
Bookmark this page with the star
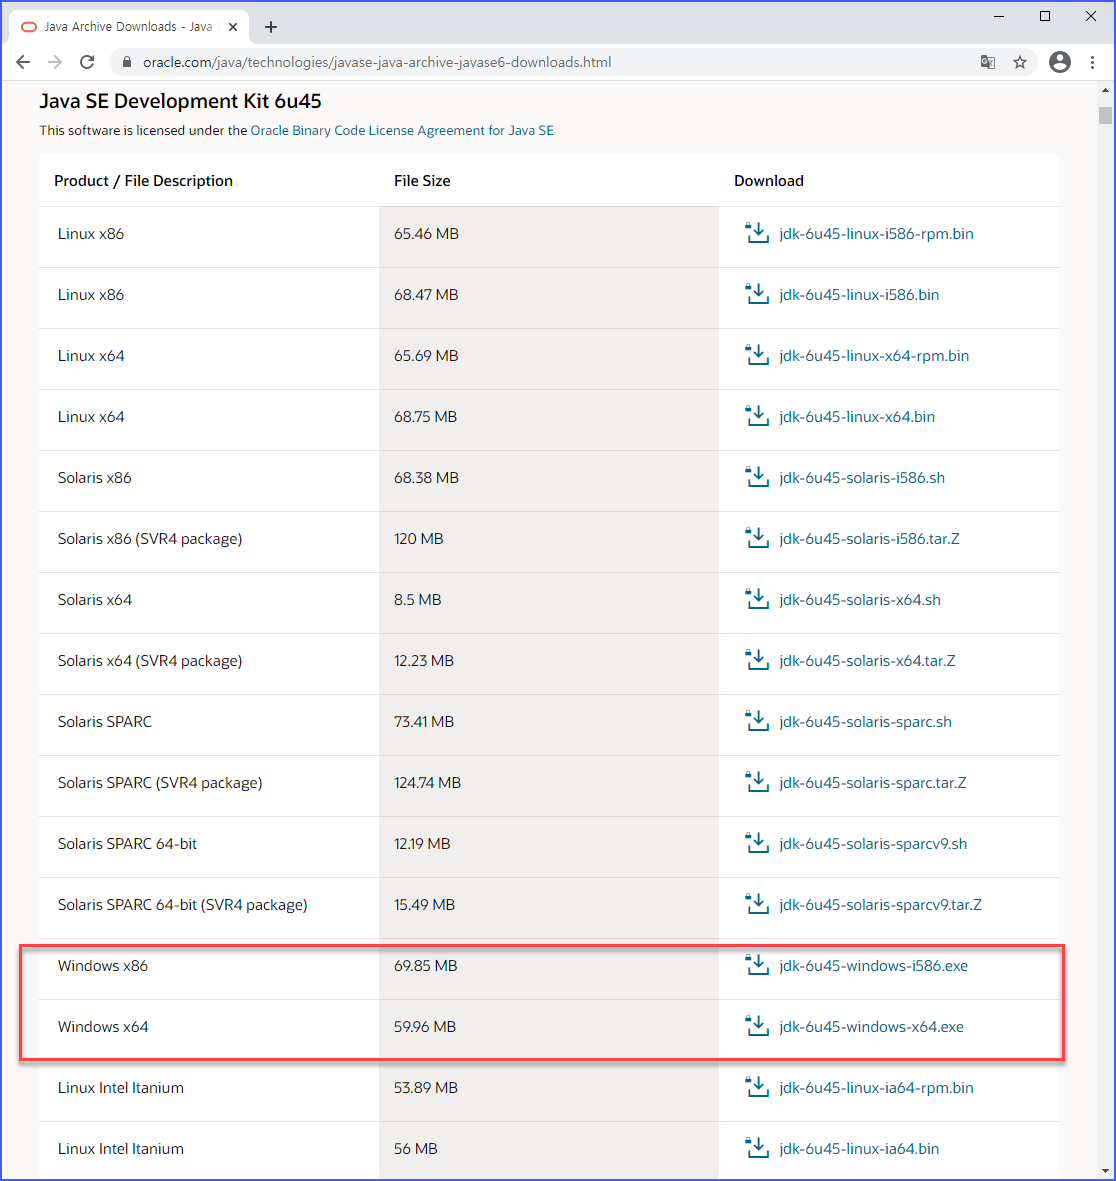tap(1020, 63)
